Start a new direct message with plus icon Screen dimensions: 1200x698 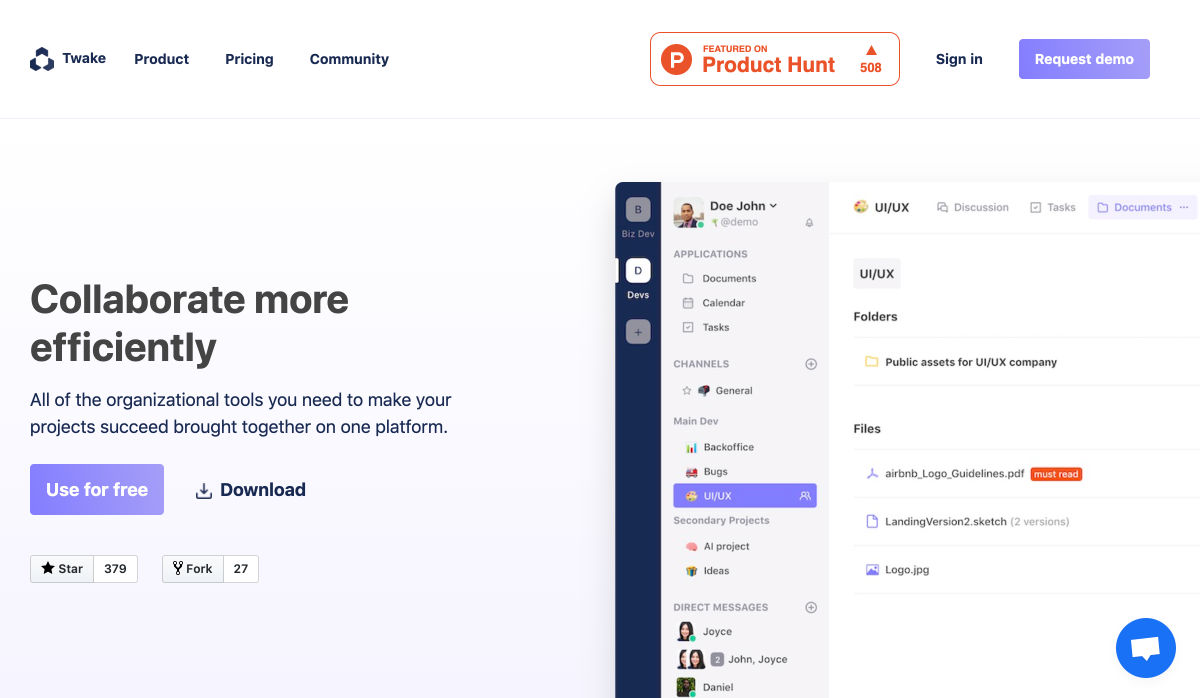pyautogui.click(x=811, y=607)
